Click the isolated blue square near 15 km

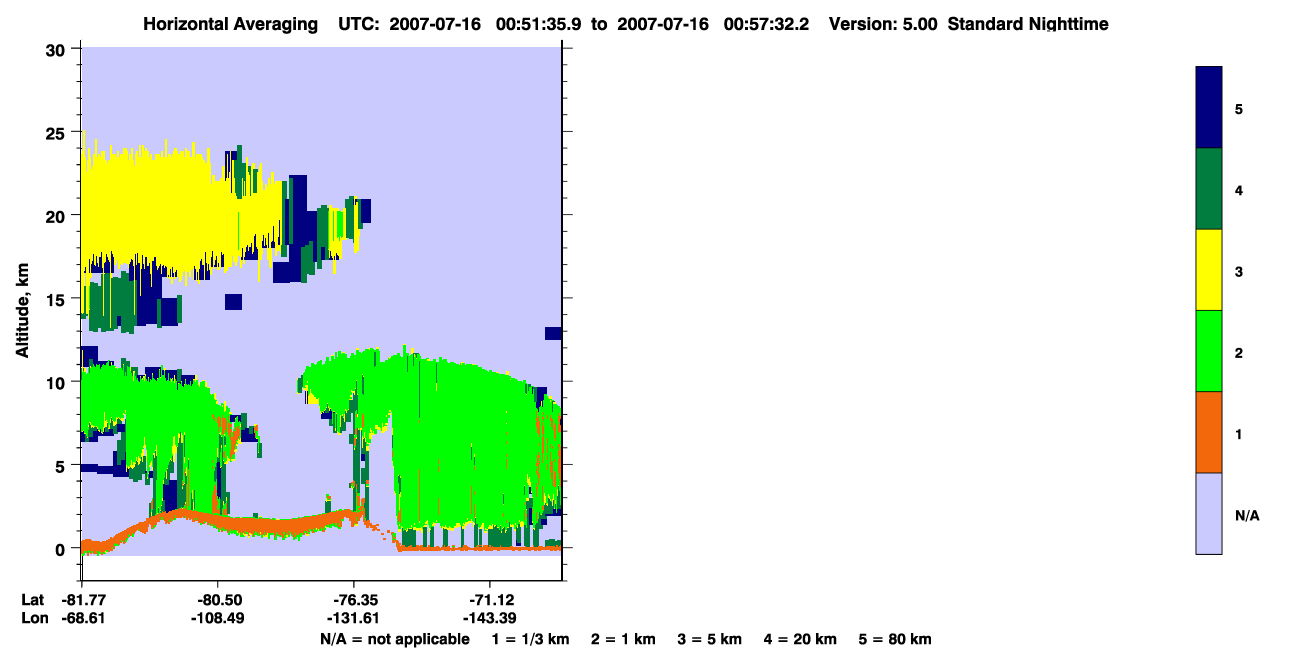[233, 301]
